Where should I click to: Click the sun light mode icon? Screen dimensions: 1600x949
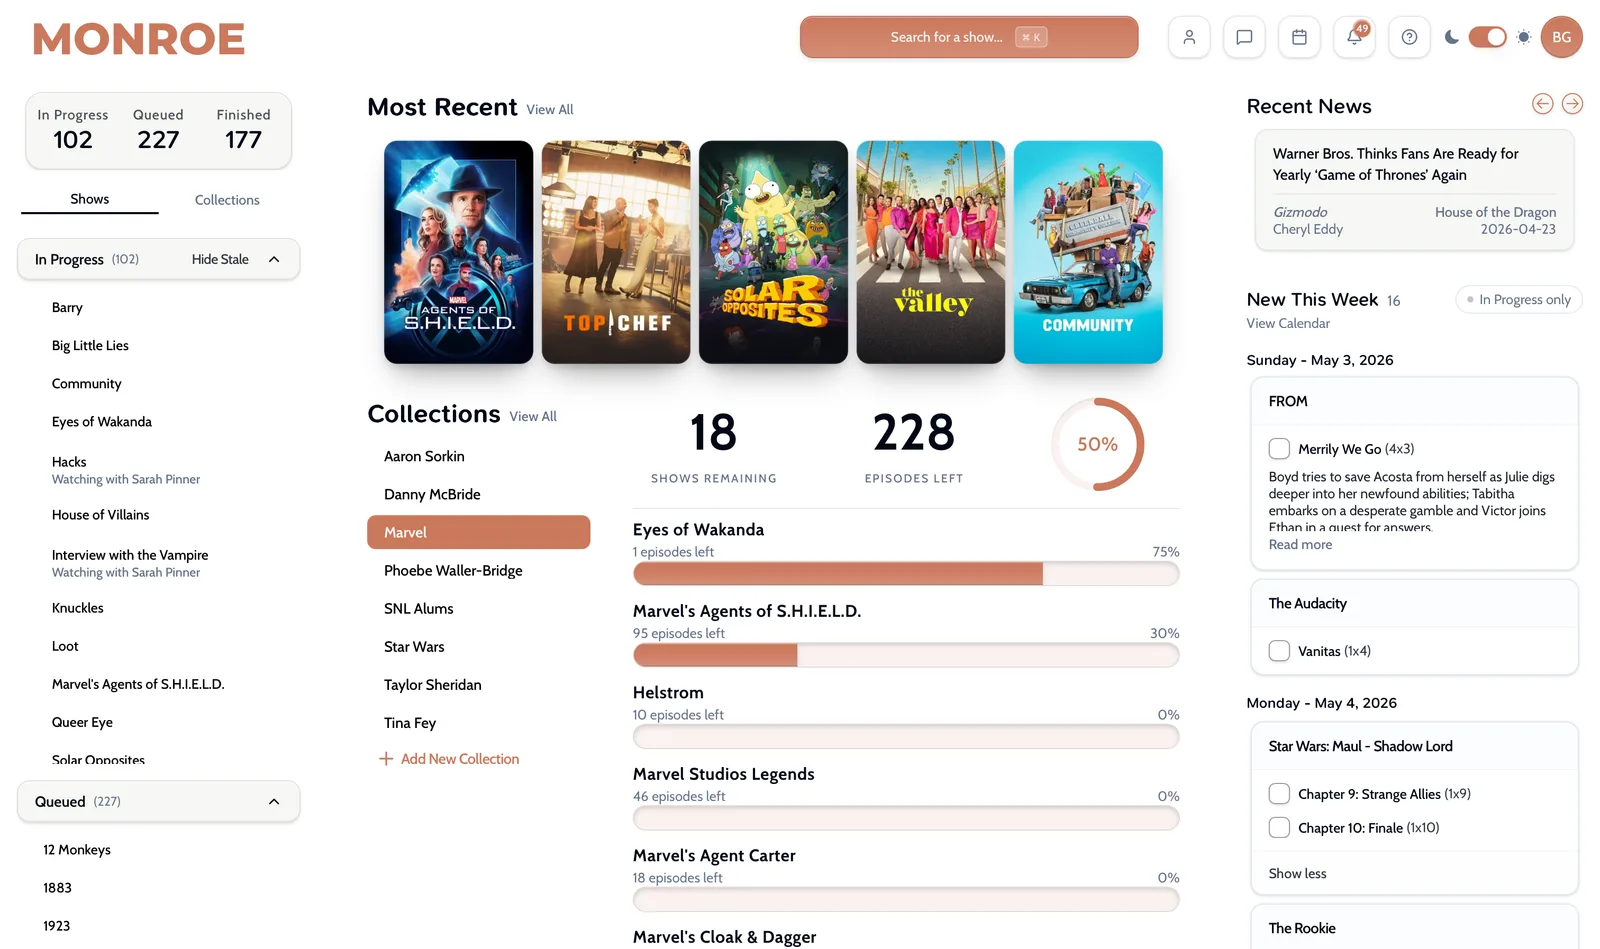(x=1523, y=37)
